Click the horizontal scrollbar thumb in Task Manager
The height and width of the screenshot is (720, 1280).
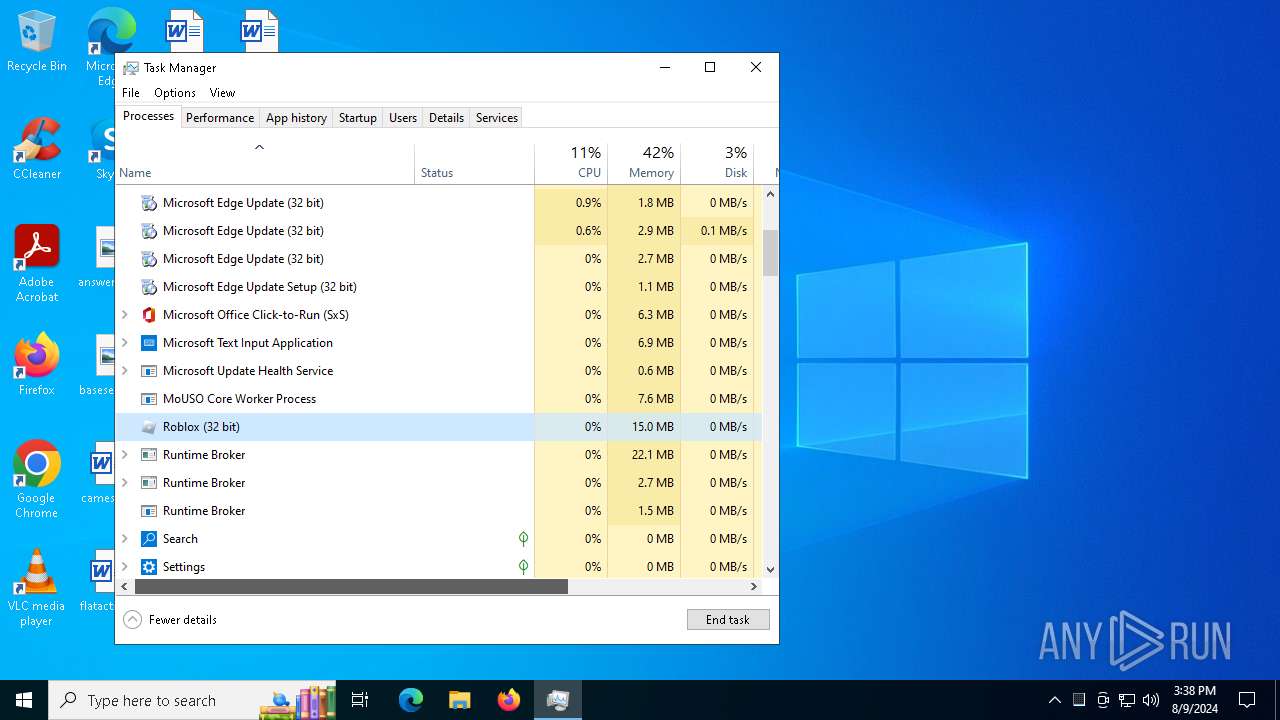(x=351, y=587)
